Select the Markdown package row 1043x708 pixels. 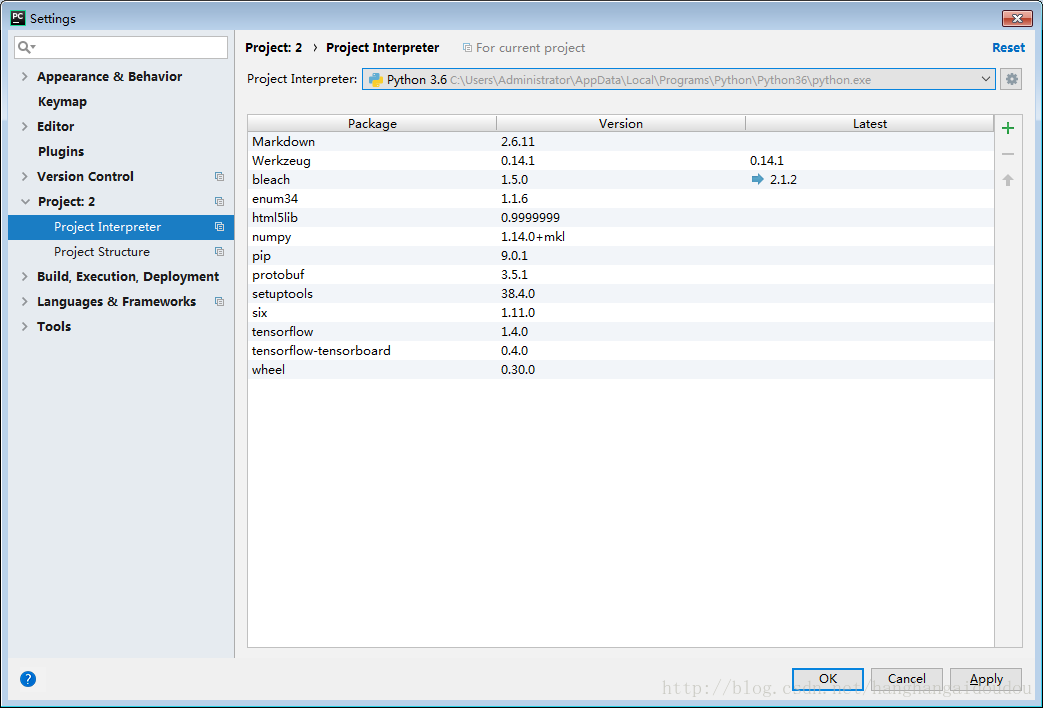pyautogui.click(x=621, y=142)
